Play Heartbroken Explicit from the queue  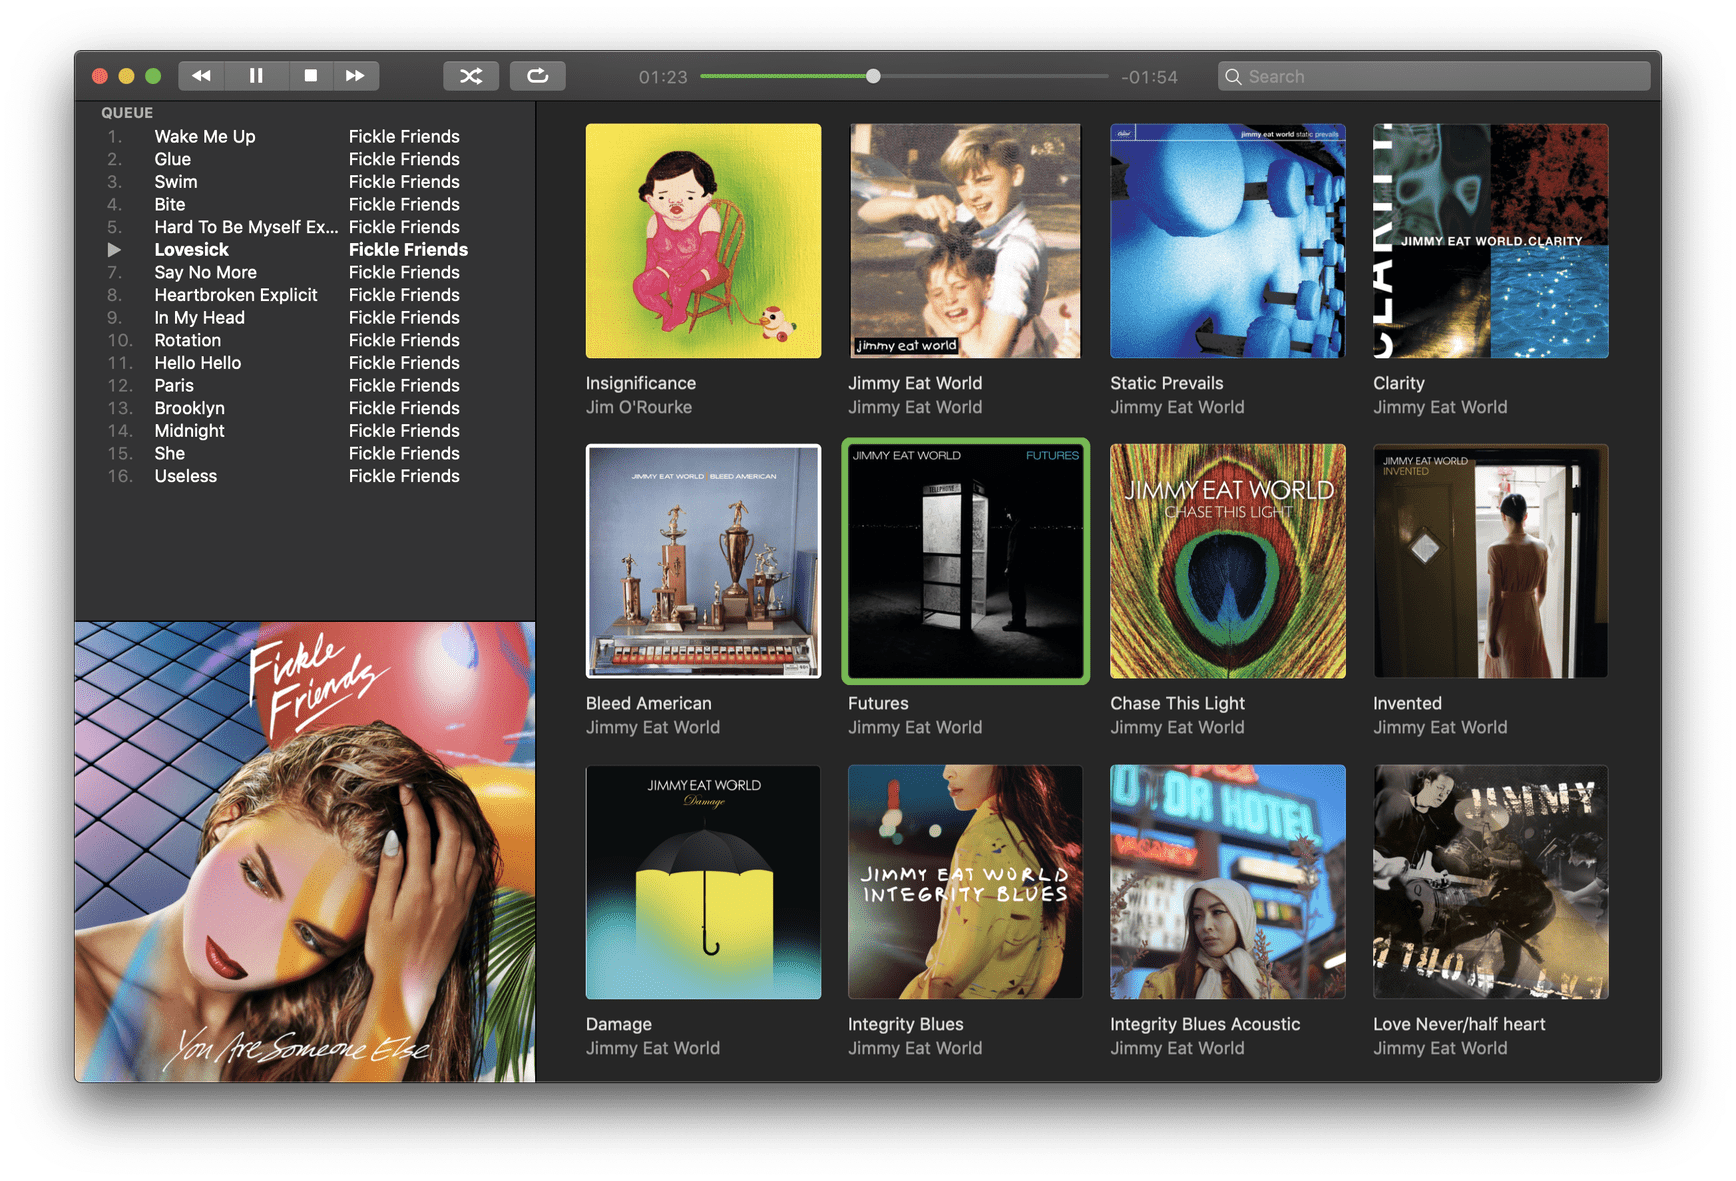pyautogui.click(x=235, y=295)
